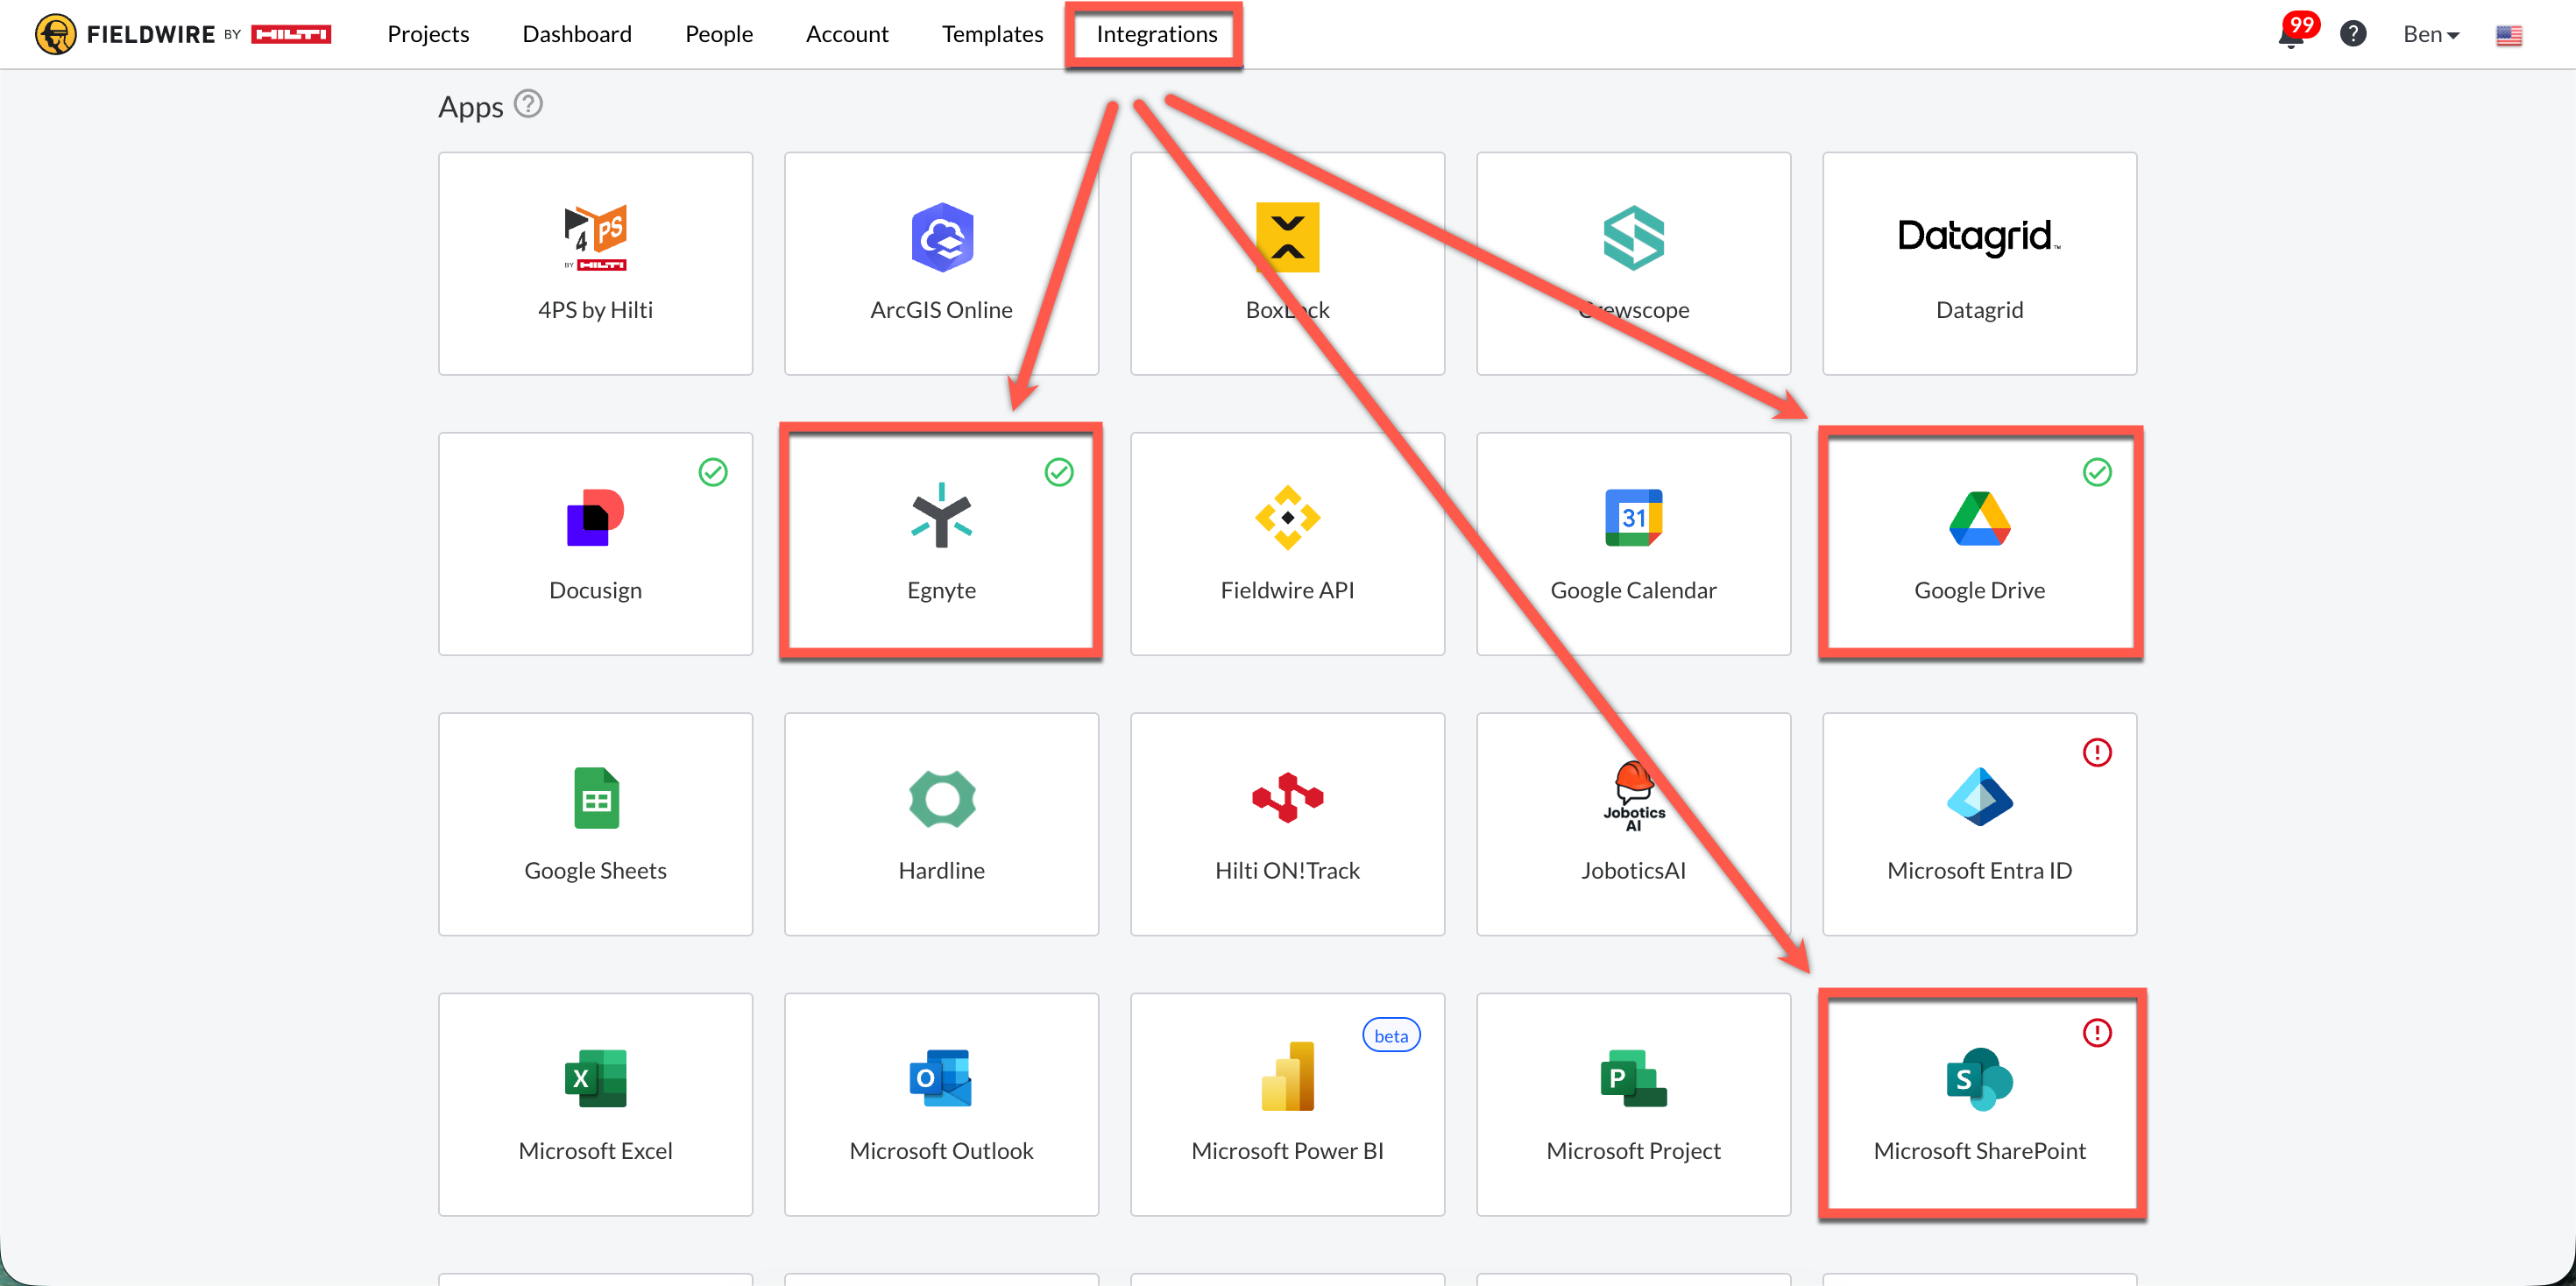Click the Apps info help icon
Image resolution: width=2576 pixels, height=1286 pixels.
(x=528, y=104)
